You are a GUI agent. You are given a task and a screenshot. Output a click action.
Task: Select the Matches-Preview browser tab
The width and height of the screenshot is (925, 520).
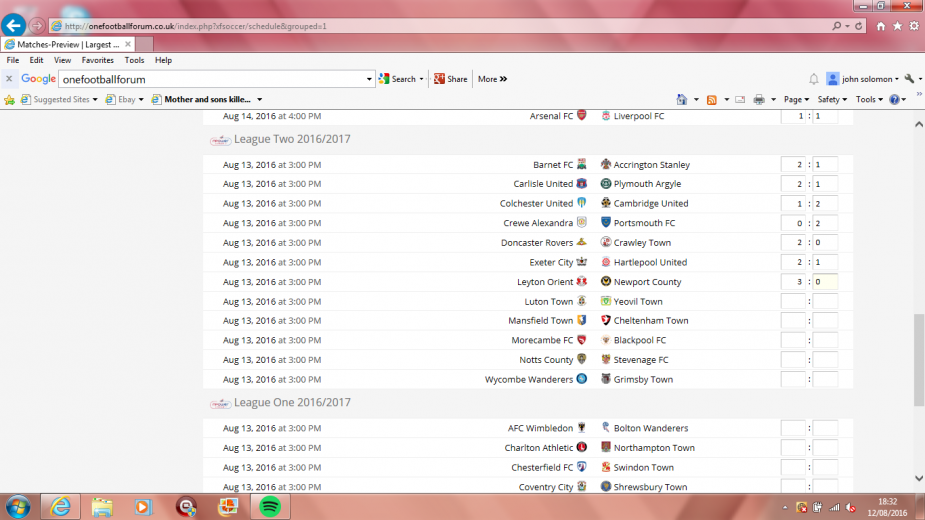[x=68, y=44]
